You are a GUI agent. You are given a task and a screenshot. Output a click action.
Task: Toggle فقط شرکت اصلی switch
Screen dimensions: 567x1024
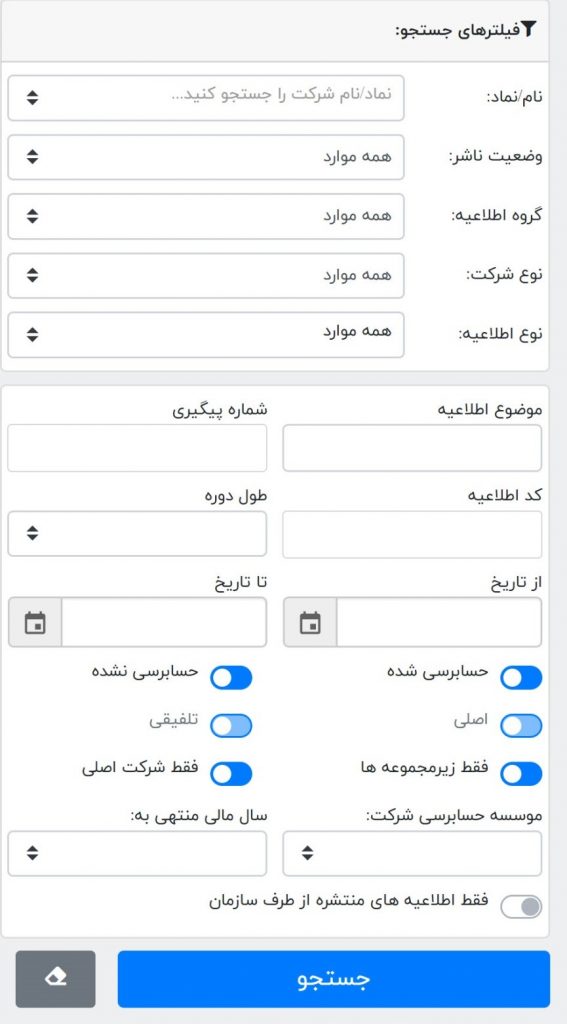coord(231,774)
